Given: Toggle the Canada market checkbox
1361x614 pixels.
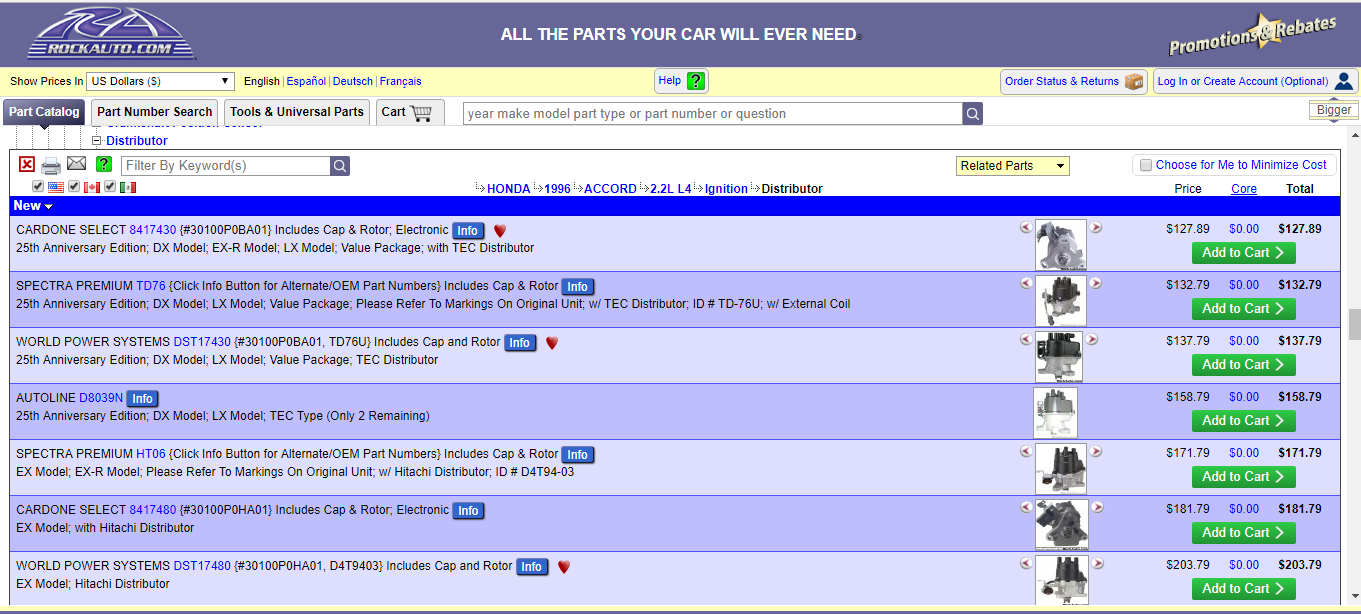Looking at the screenshot, I should coord(74,187).
